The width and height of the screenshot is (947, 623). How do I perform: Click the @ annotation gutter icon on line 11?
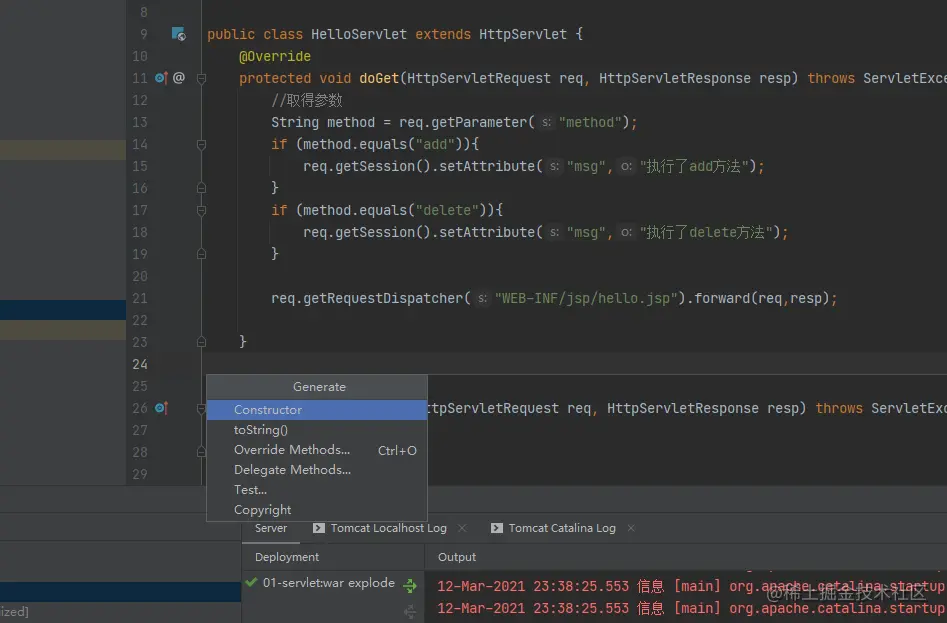pyautogui.click(x=179, y=78)
